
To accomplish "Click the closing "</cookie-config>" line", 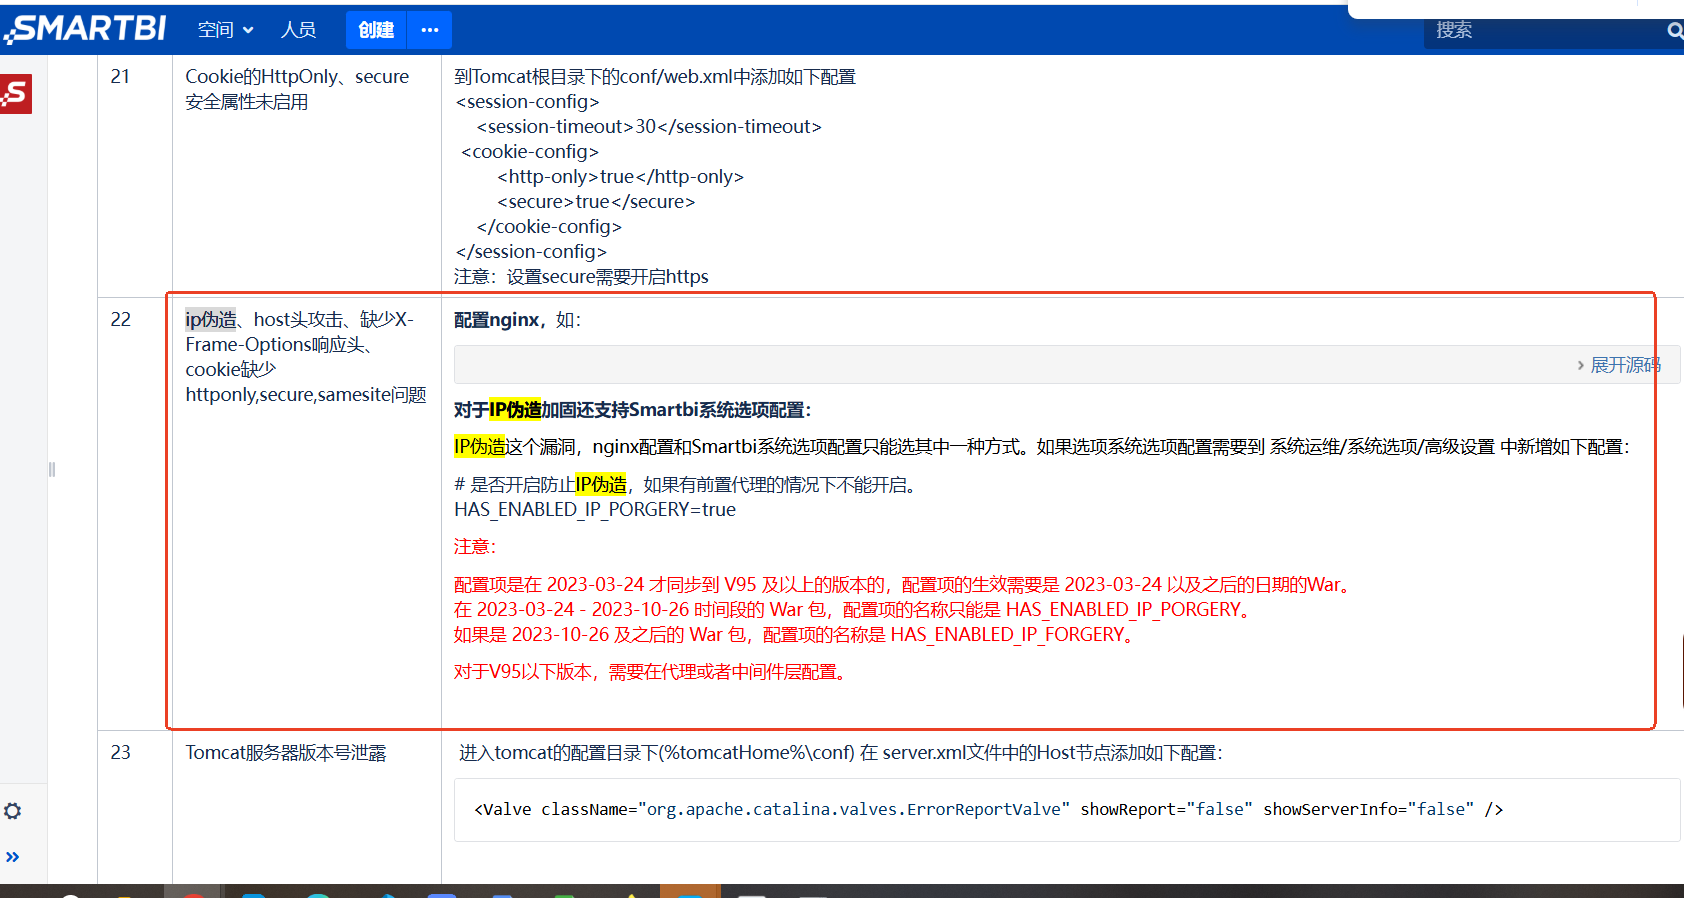I will [x=549, y=227].
